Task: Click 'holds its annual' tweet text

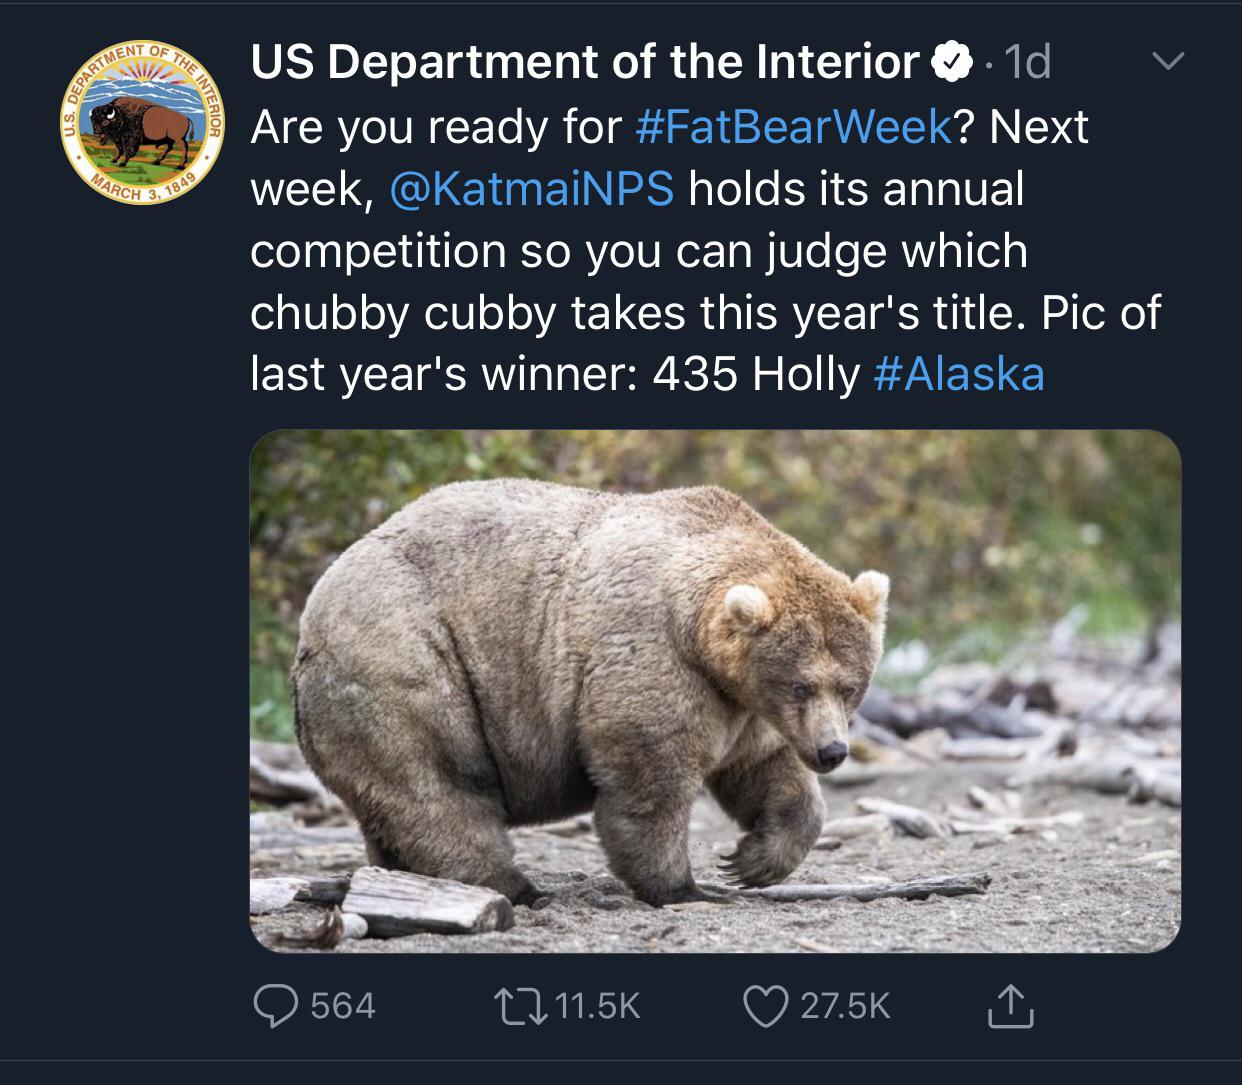Action: pos(856,189)
